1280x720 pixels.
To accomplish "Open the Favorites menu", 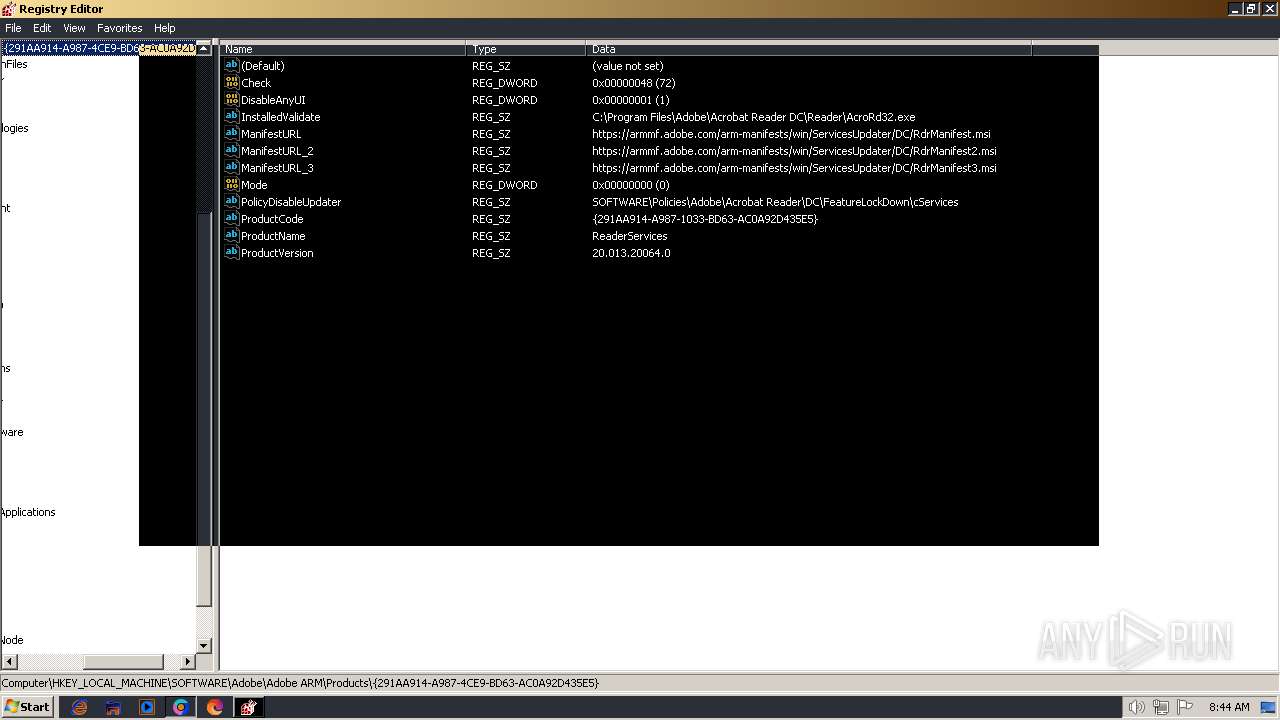I will click(x=120, y=28).
